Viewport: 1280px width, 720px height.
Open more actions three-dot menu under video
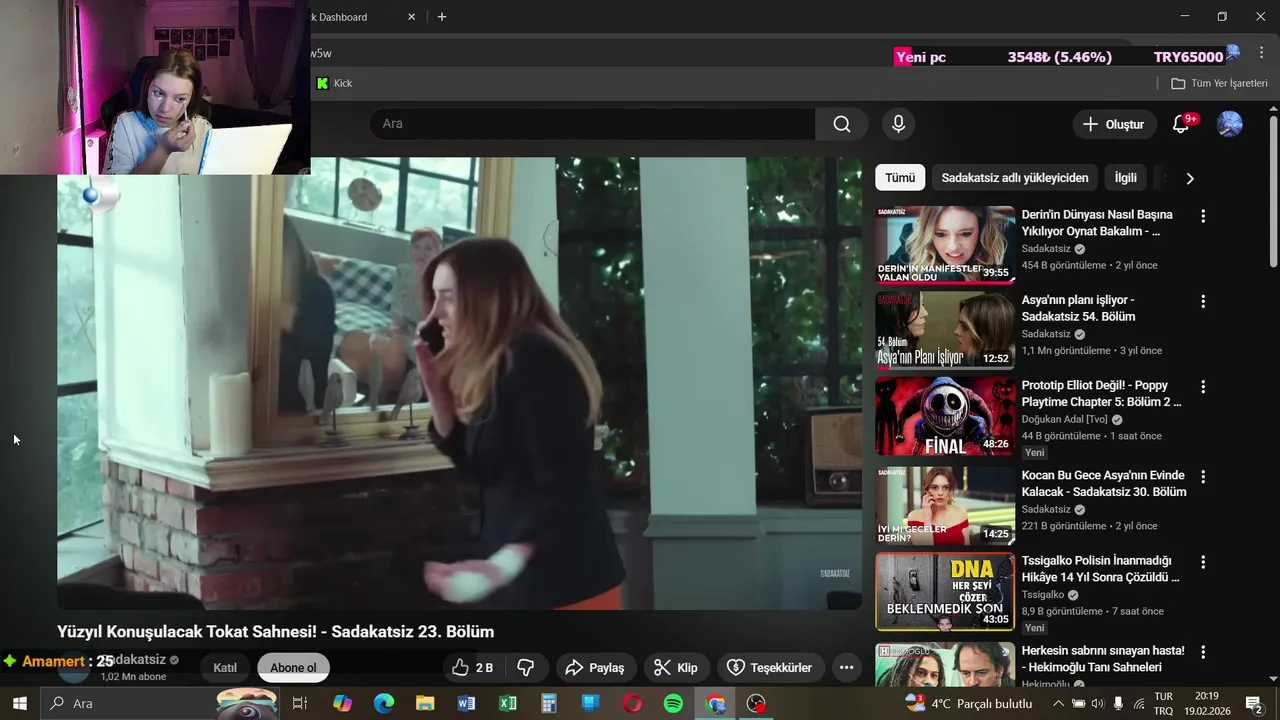coord(846,667)
